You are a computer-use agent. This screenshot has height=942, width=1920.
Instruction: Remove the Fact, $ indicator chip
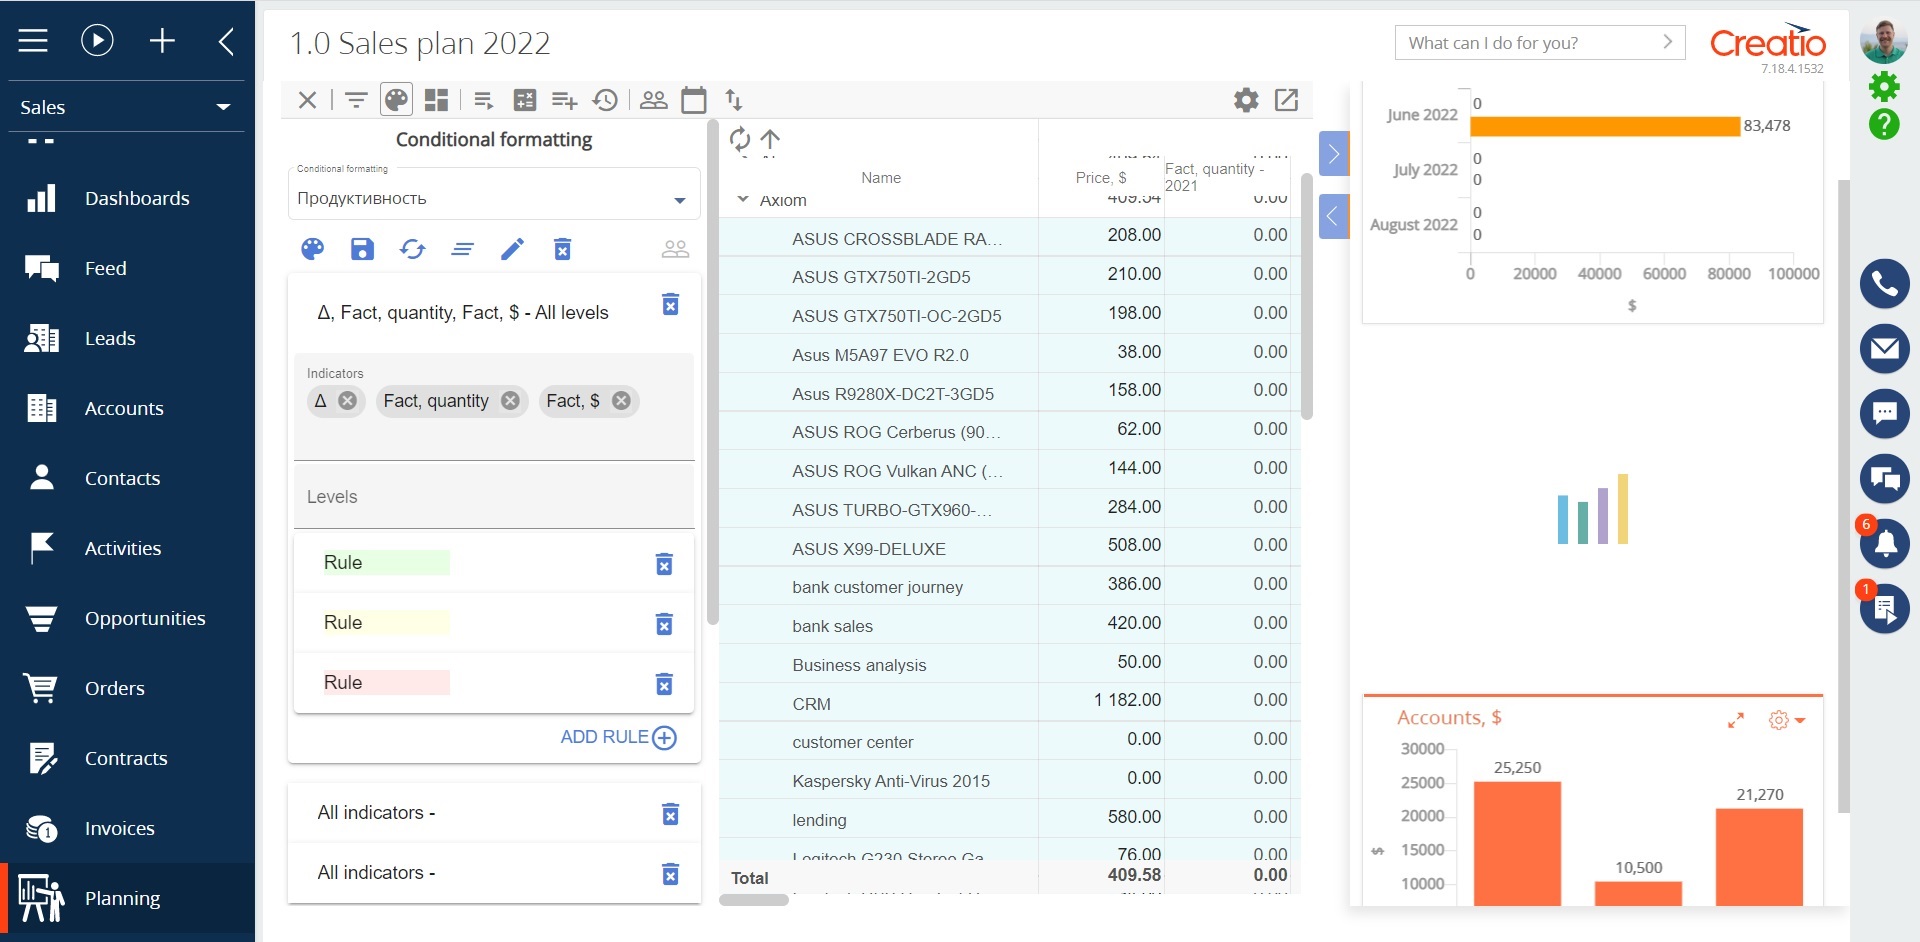[x=620, y=400]
